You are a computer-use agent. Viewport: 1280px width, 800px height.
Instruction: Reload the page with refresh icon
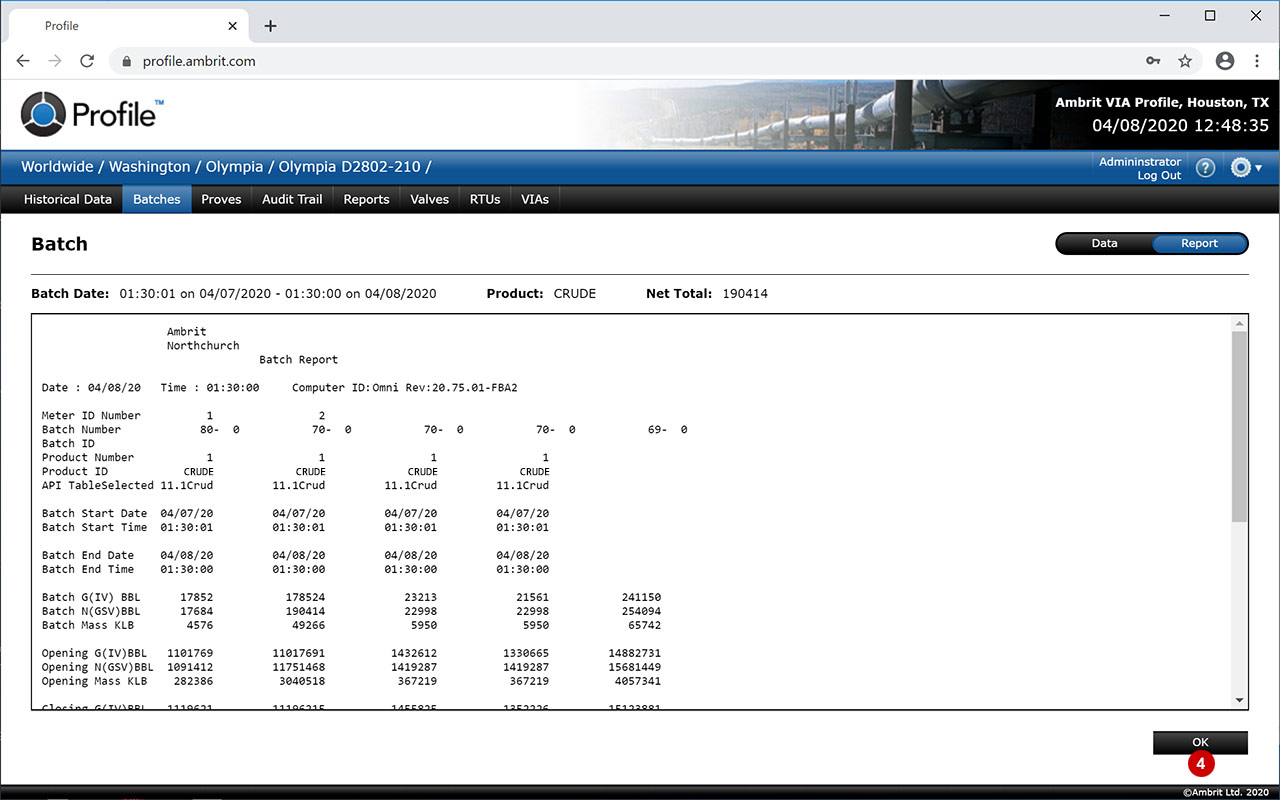pyautogui.click(x=87, y=61)
